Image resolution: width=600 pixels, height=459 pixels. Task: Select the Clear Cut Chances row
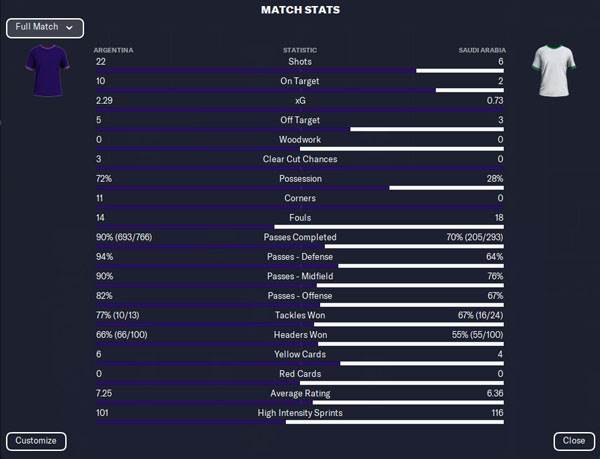(x=299, y=159)
